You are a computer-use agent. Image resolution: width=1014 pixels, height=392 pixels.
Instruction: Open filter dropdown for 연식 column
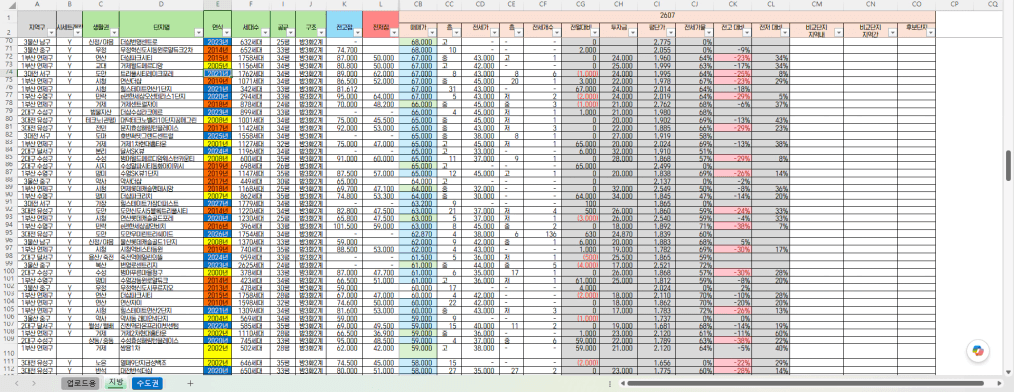point(226,32)
